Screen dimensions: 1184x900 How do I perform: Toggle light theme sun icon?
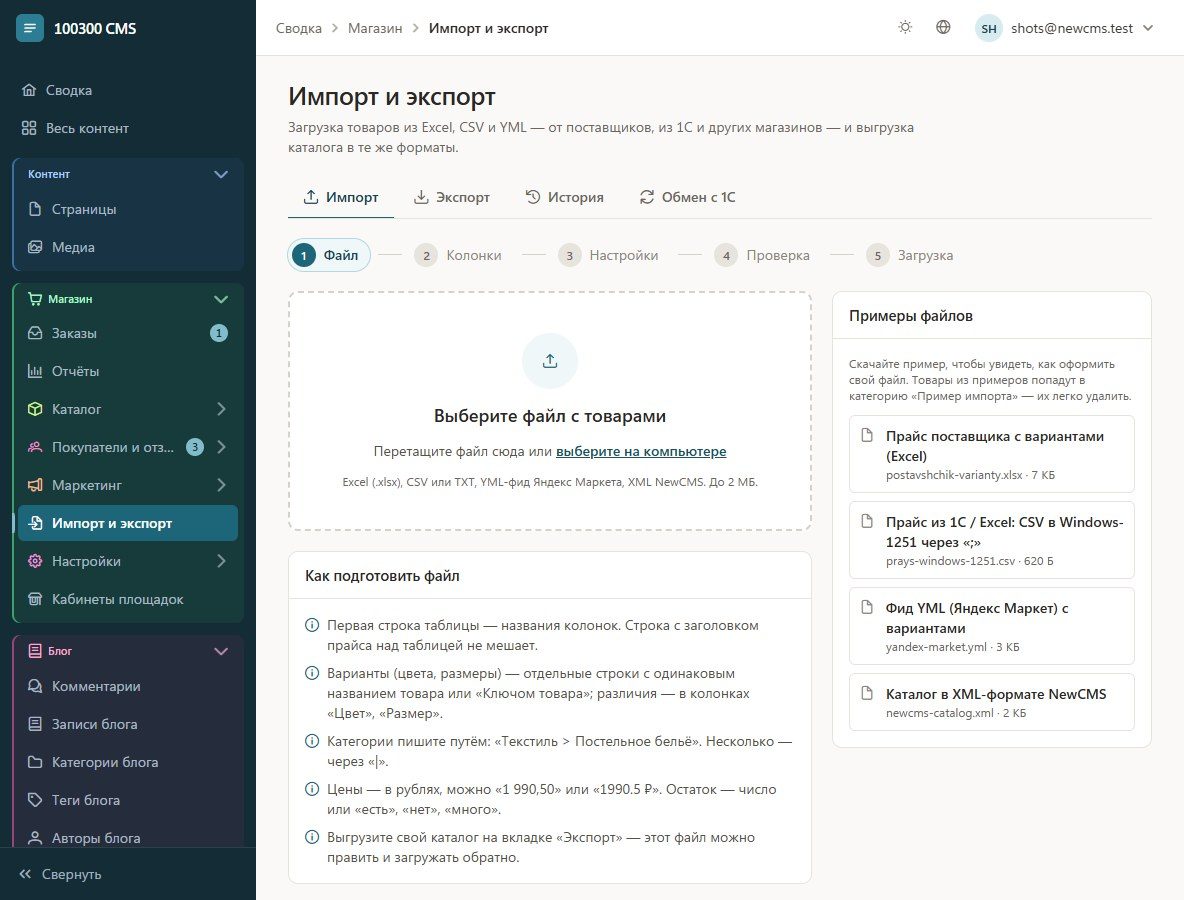click(905, 27)
